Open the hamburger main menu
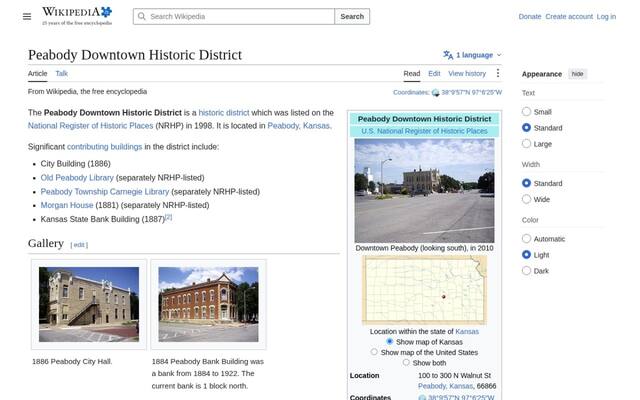Screen dimensions: 640x400 click(x=27, y=16)
